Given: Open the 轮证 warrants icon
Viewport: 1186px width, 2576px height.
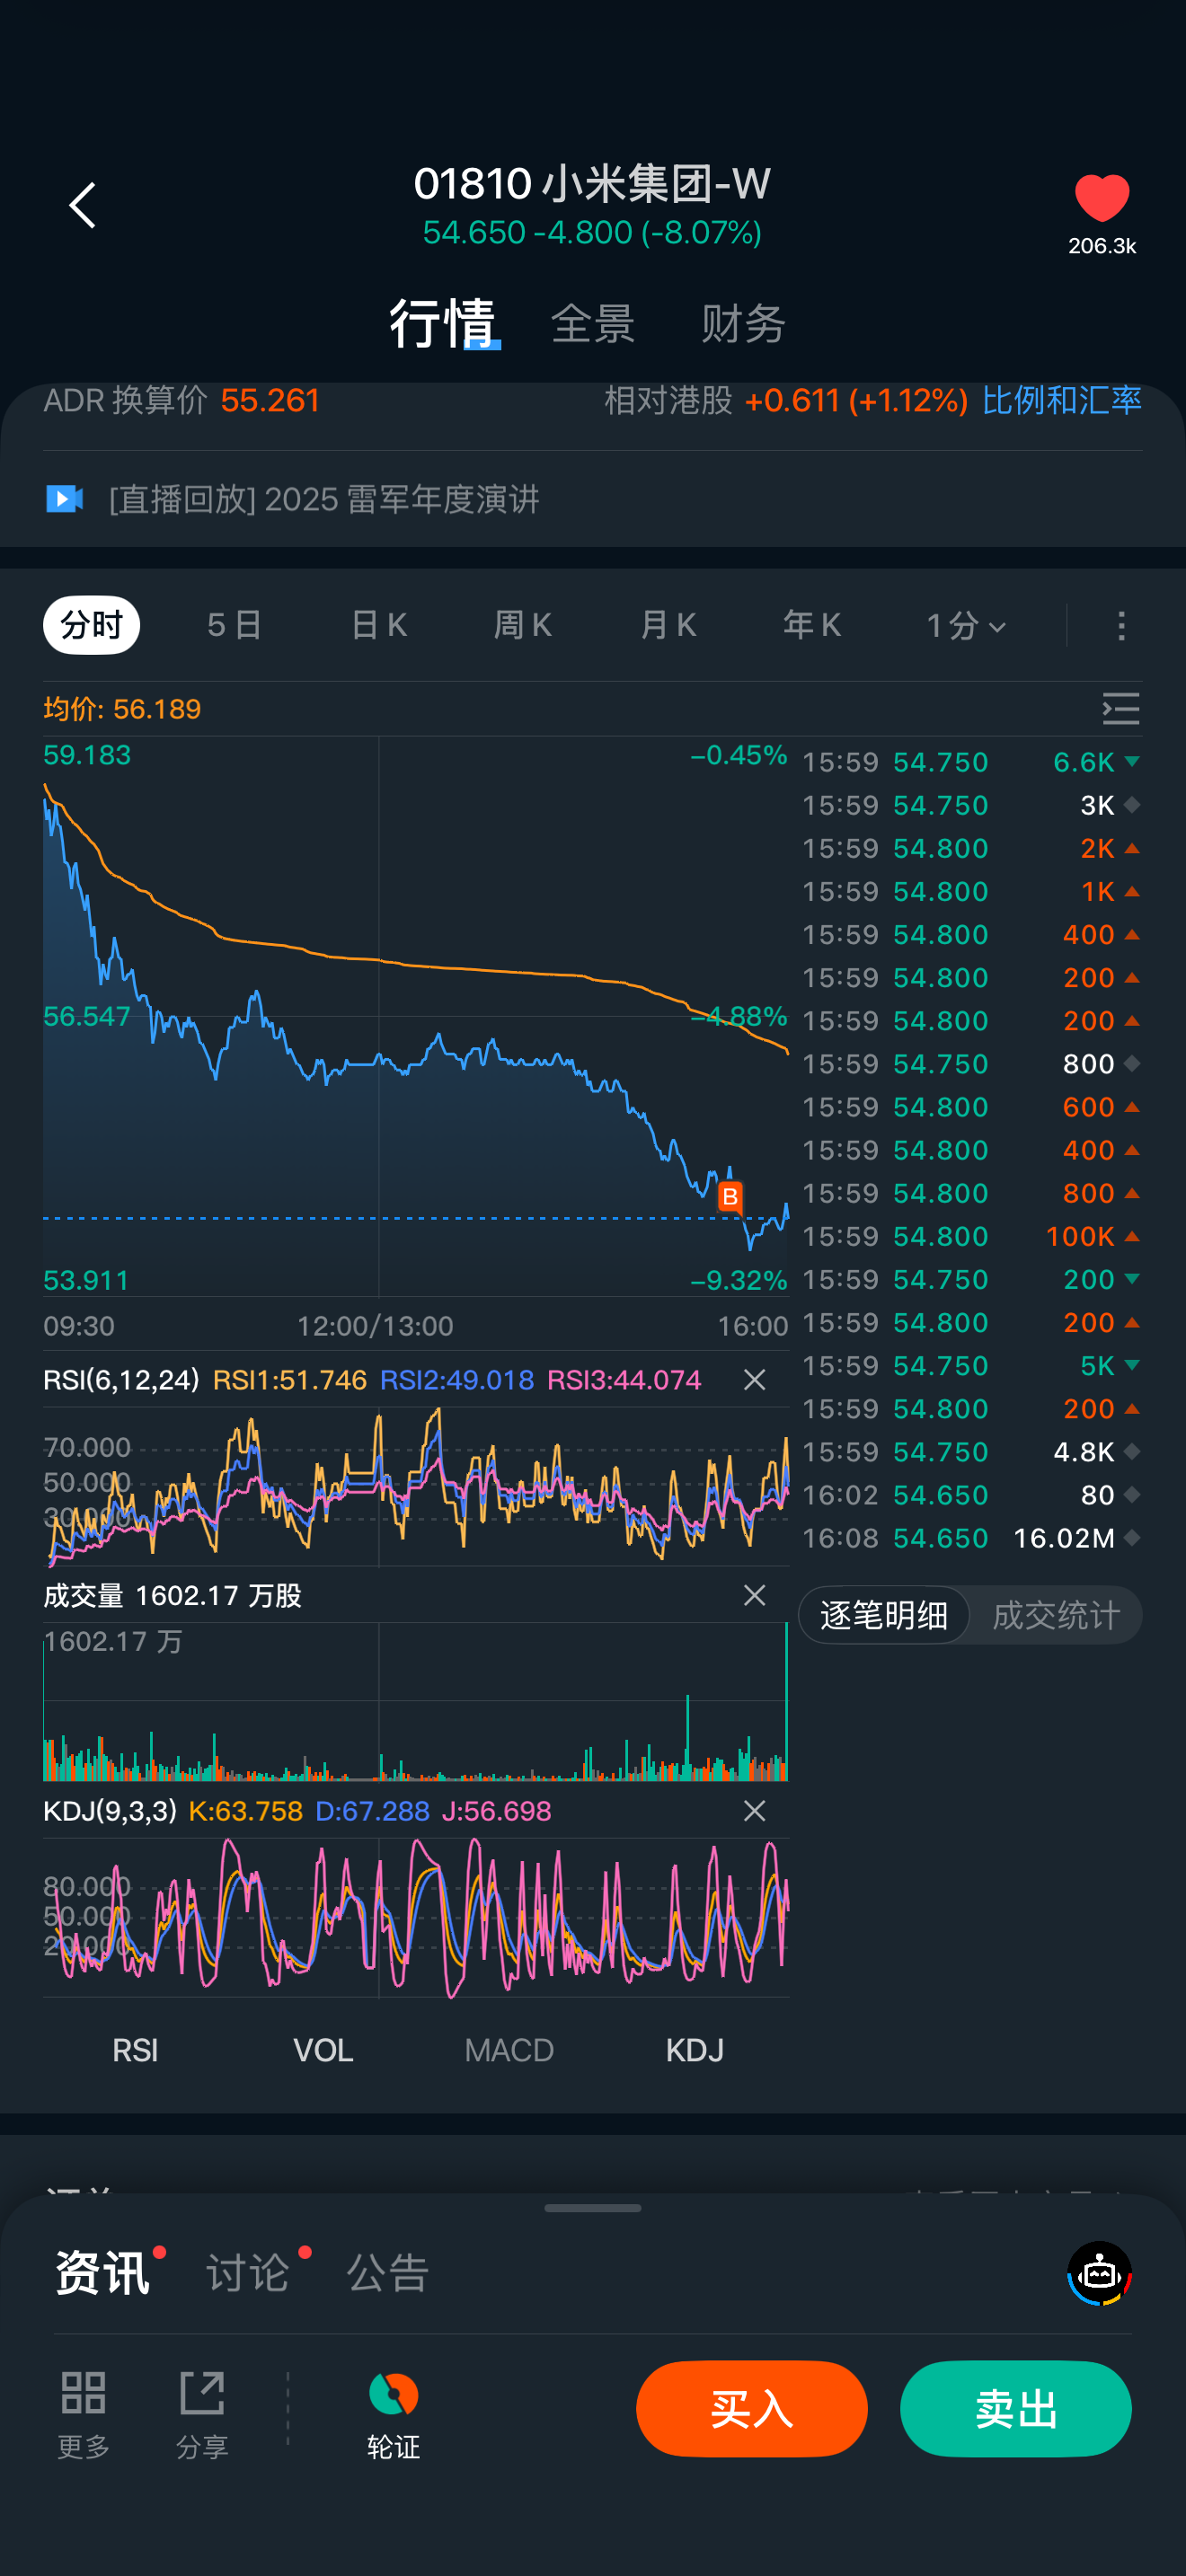Looking at the screenshot, I should click(393, 2414).
